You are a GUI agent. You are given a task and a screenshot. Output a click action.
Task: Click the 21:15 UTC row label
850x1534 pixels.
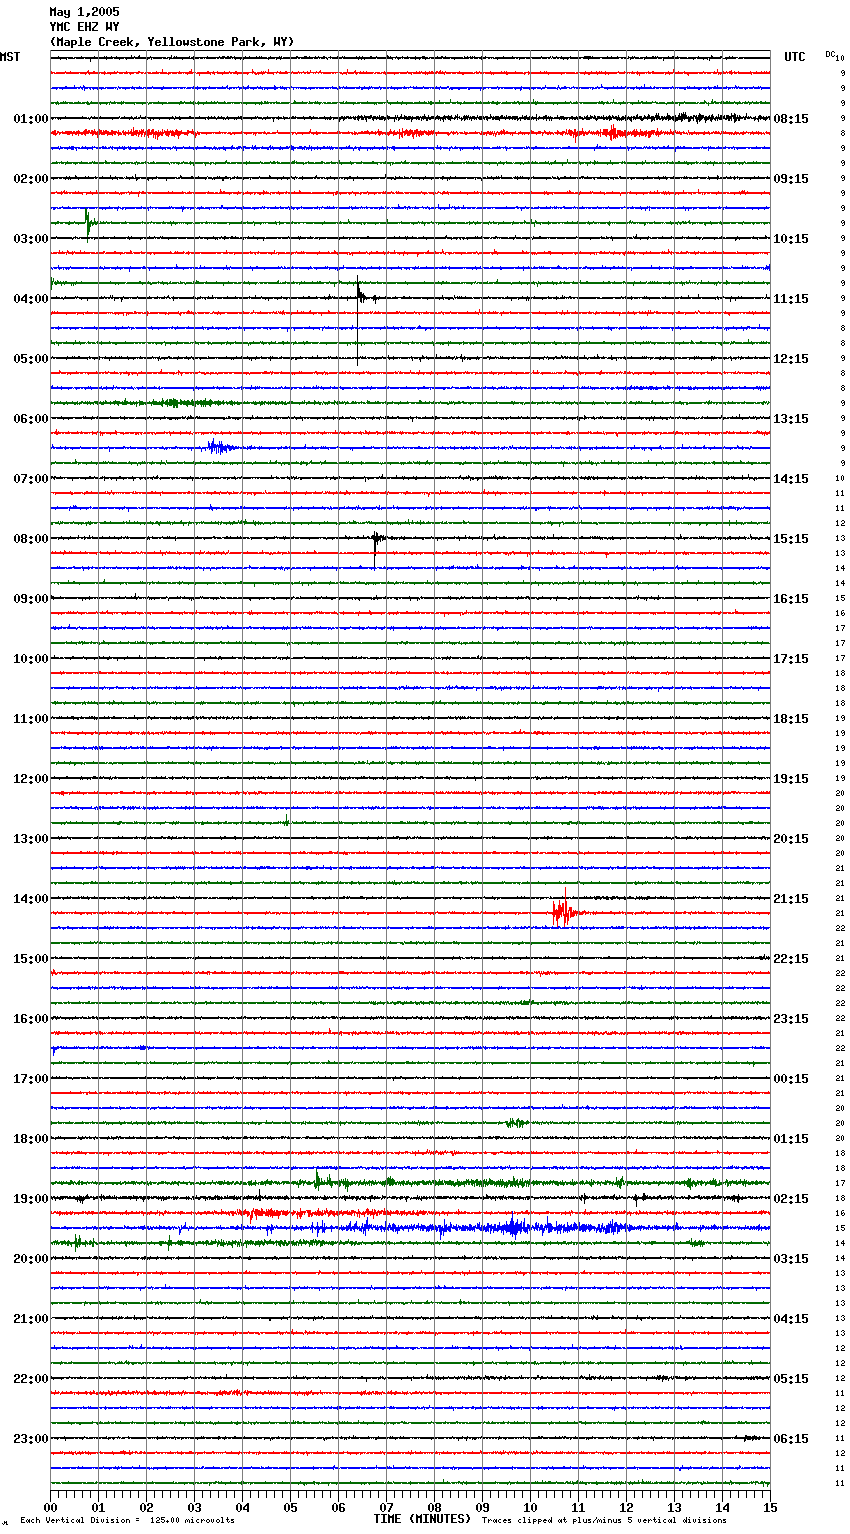(791, 899)
